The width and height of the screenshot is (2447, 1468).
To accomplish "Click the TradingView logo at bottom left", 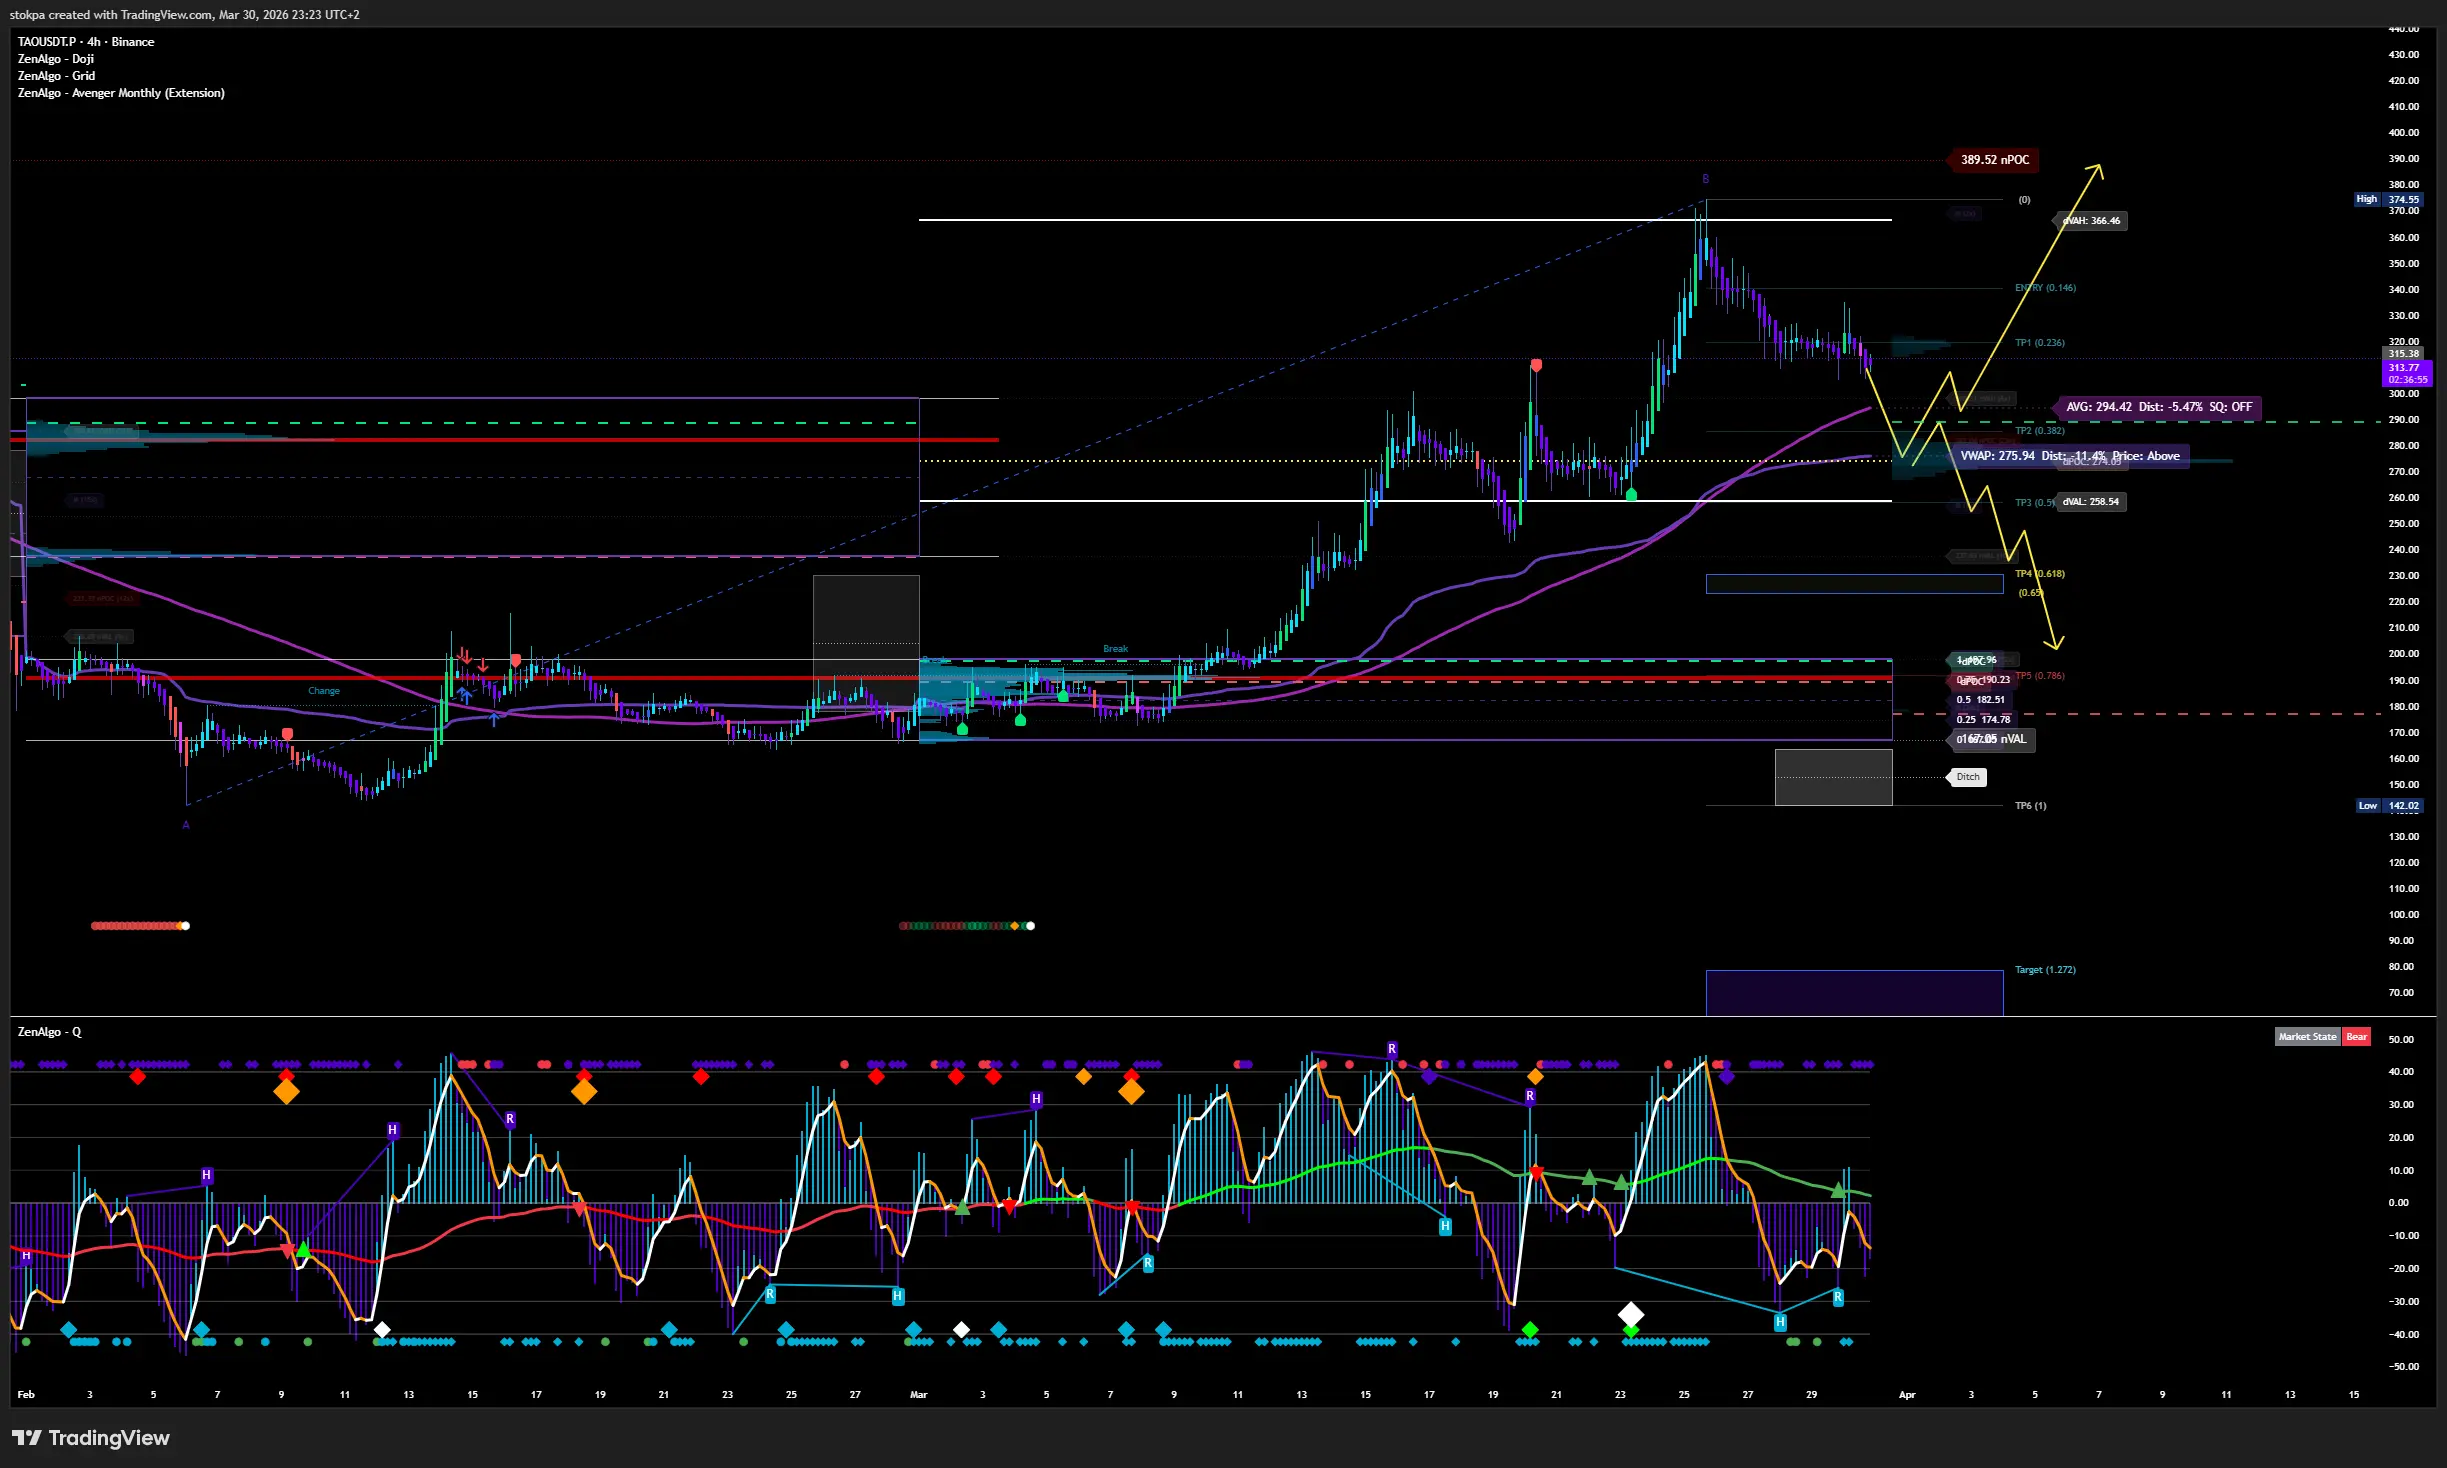I will [x=90, y=1438].
